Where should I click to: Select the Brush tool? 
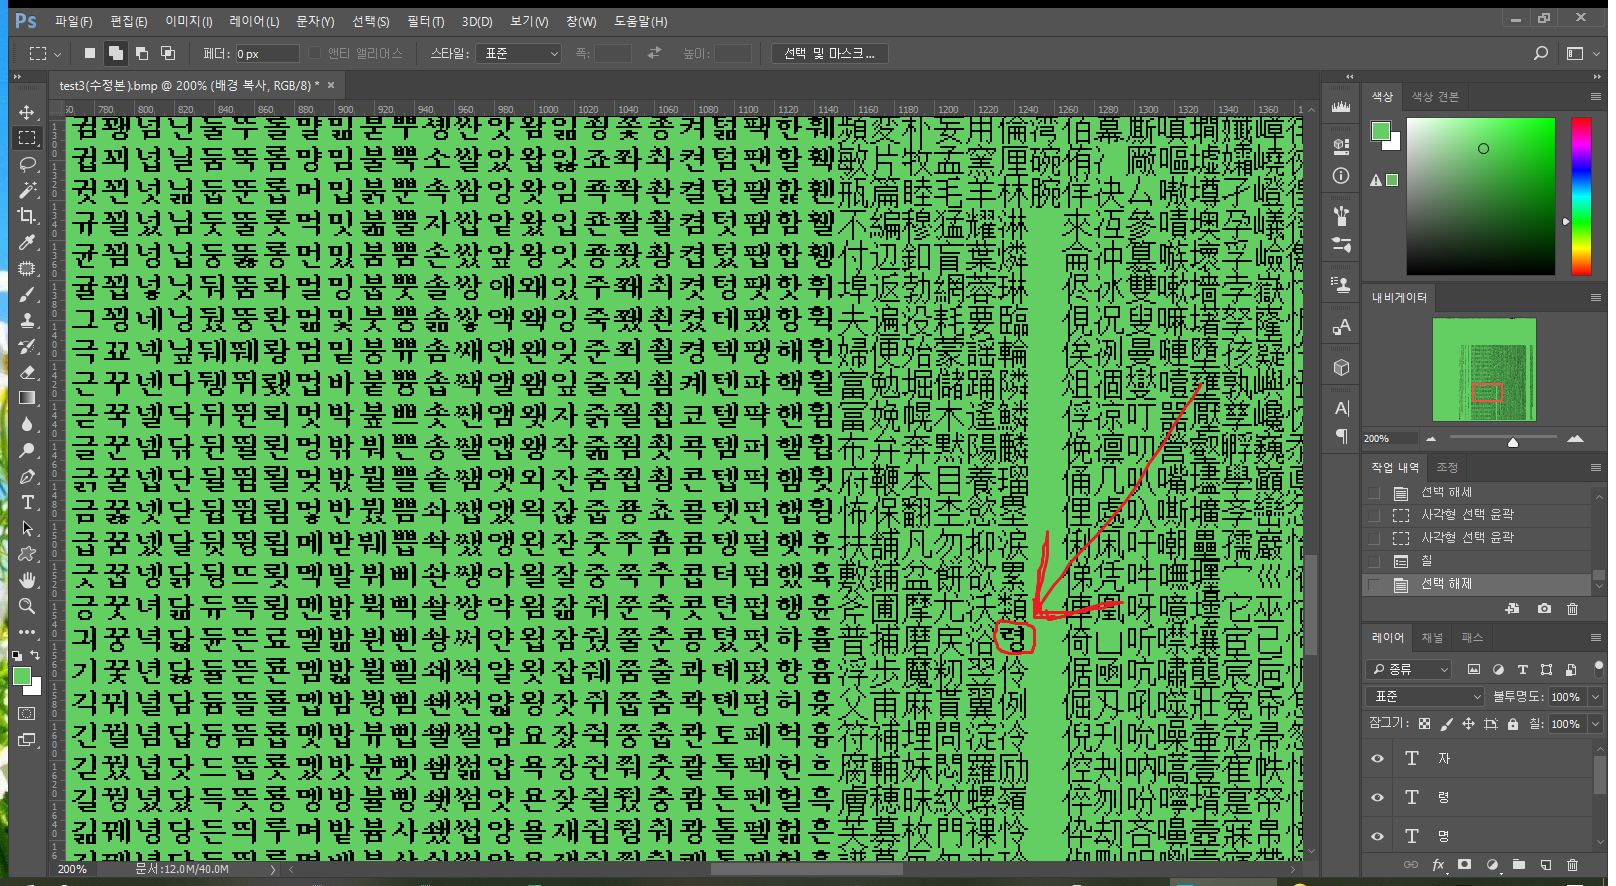(27, 294)
